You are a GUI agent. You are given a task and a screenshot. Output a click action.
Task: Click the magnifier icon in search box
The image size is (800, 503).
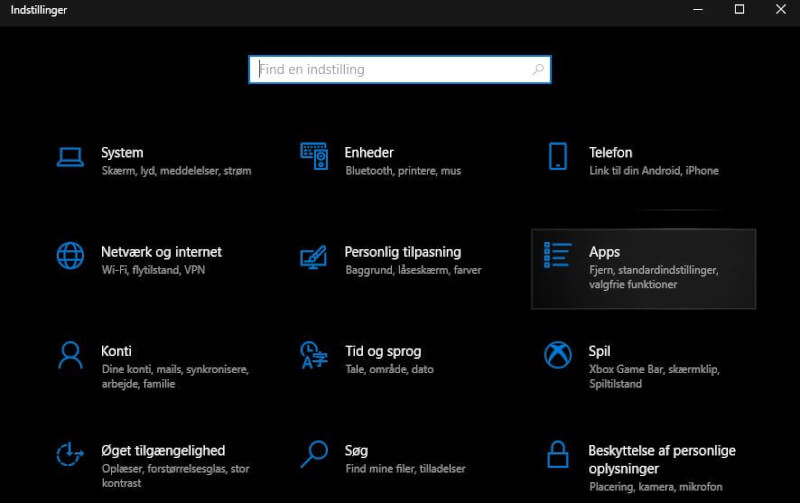pos(538,69)
